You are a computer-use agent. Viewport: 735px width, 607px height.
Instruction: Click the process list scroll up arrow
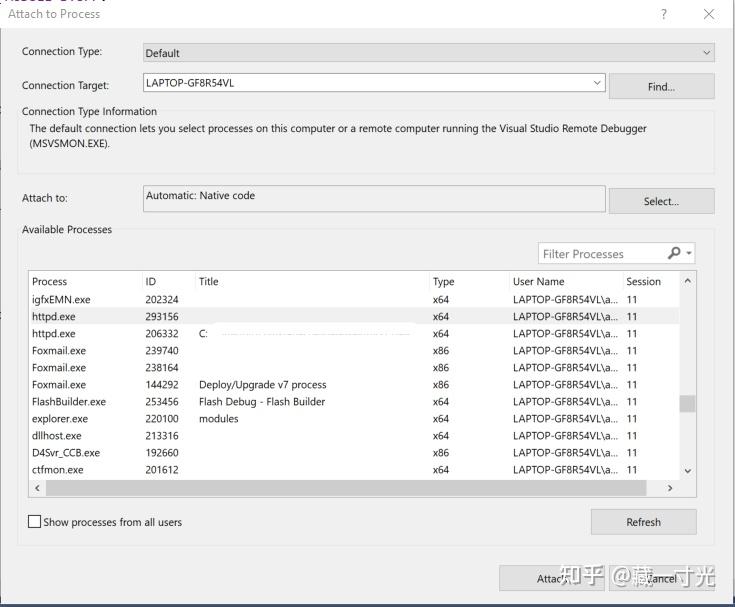[x=688, y=281]
